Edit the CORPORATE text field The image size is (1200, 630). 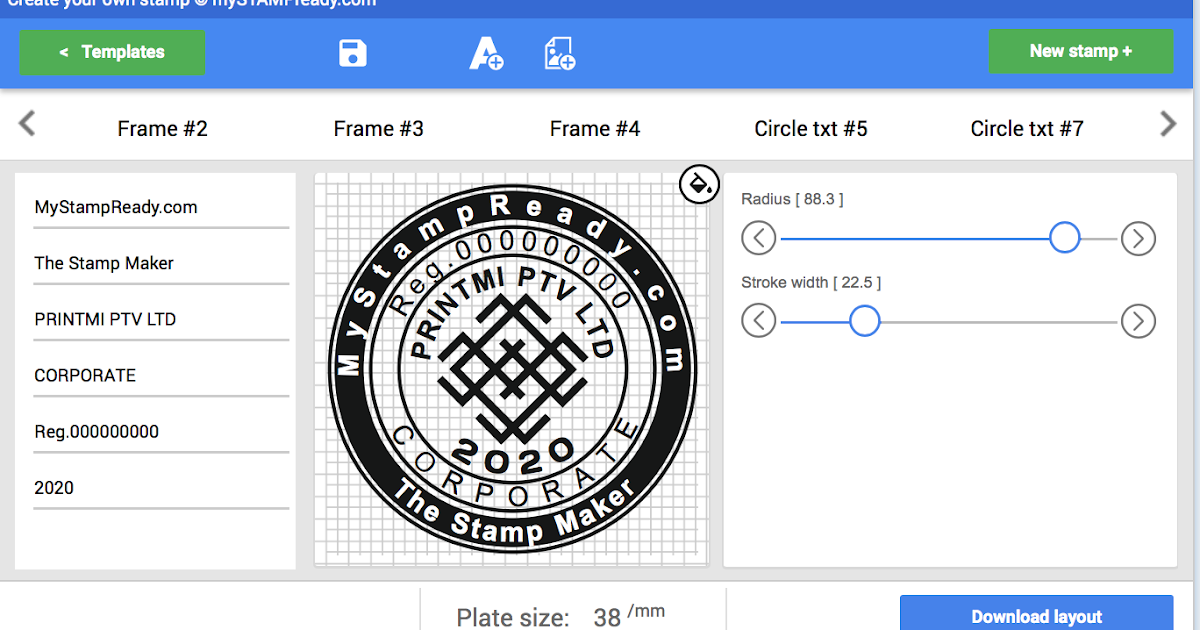[x=161, y=376]
